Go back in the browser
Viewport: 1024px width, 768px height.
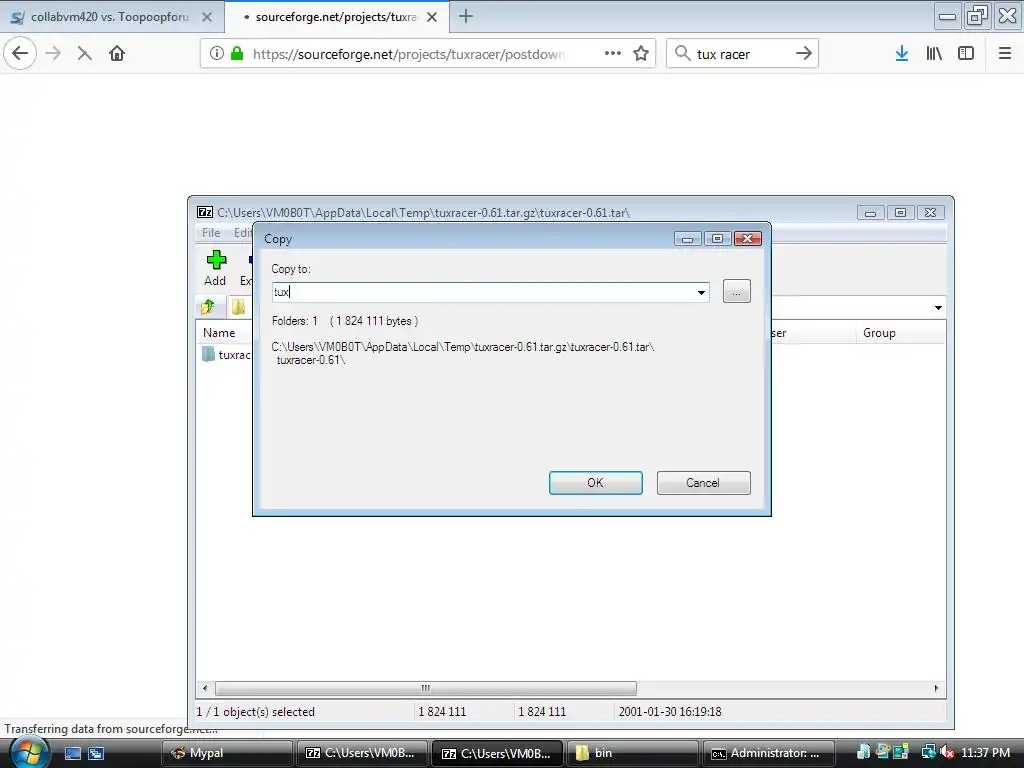(x=20, y=54)
